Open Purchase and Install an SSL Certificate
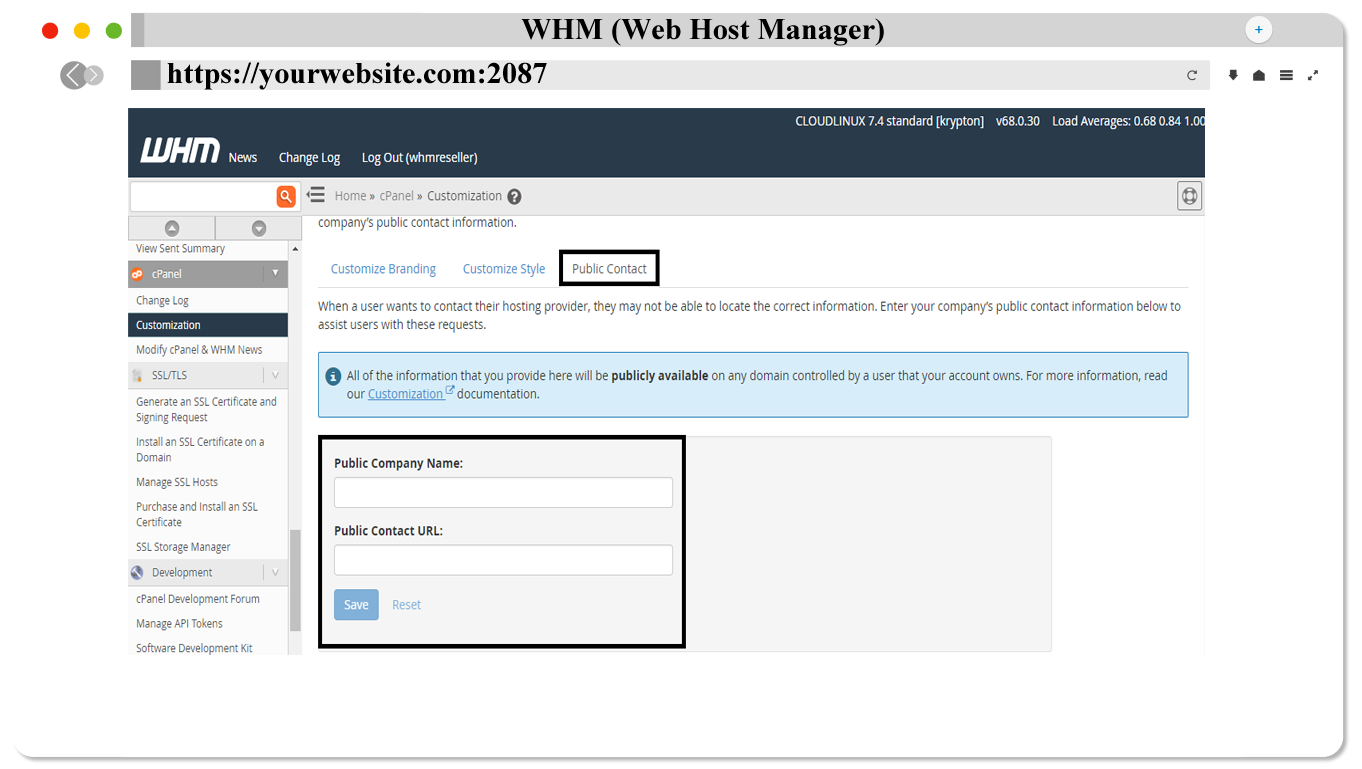1362x769 pixels. click(x=197, y=514)
